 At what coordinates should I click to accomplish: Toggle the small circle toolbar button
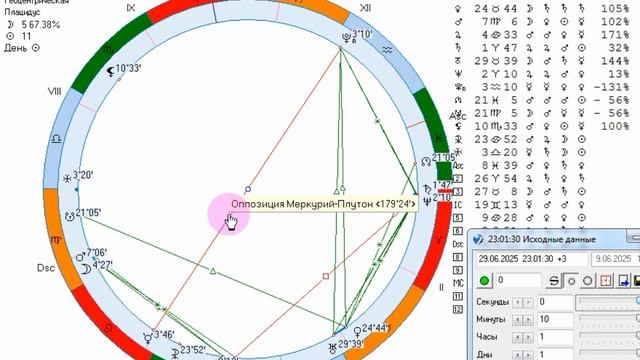(x=571, y=281)
